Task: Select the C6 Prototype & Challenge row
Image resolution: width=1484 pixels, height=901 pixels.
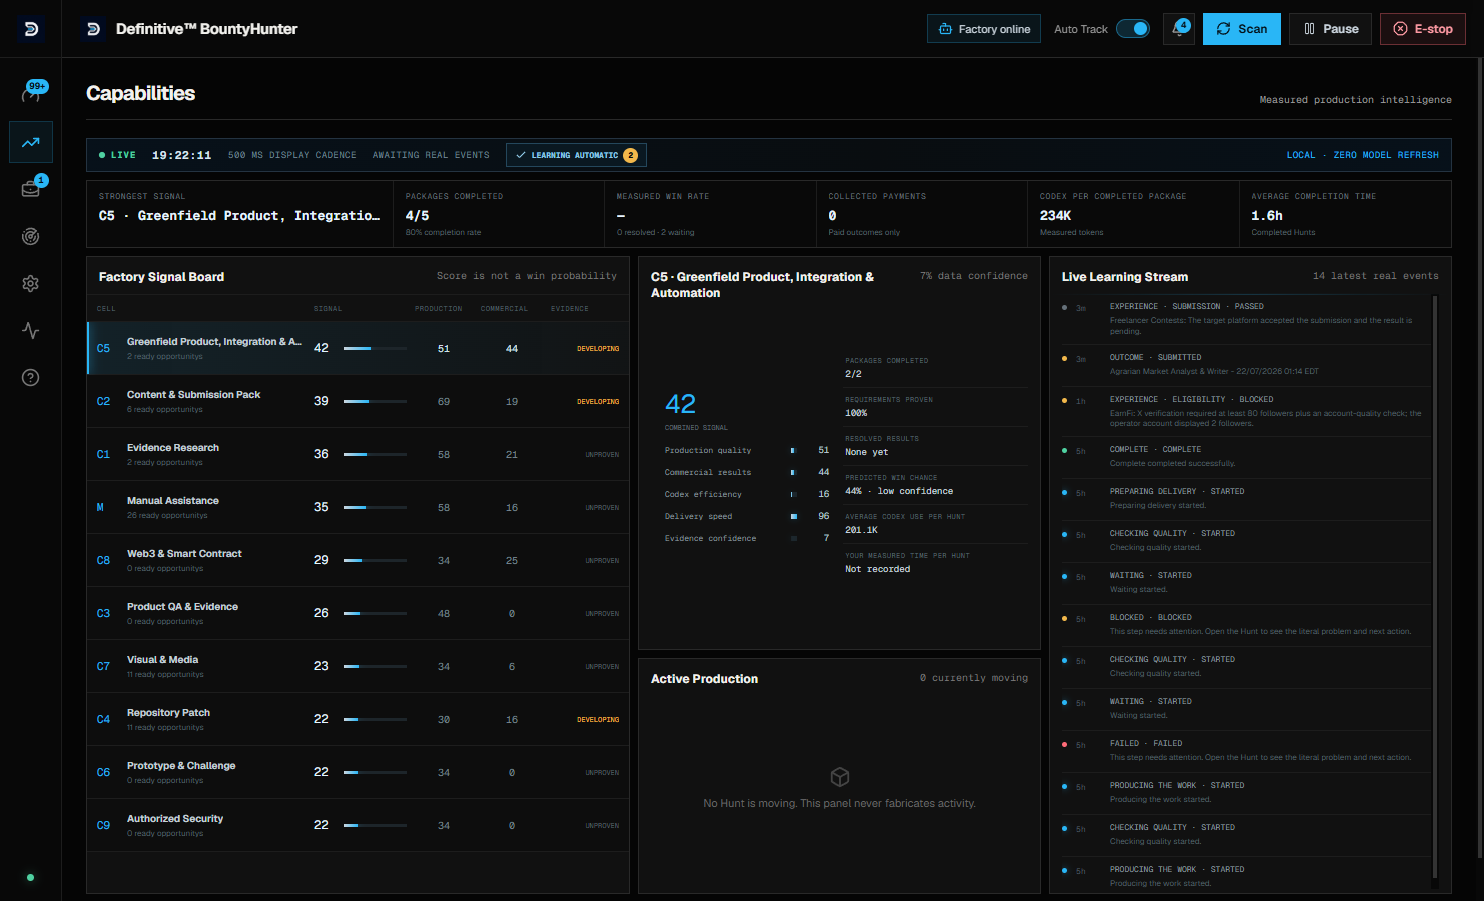Action: click(358, 772)
